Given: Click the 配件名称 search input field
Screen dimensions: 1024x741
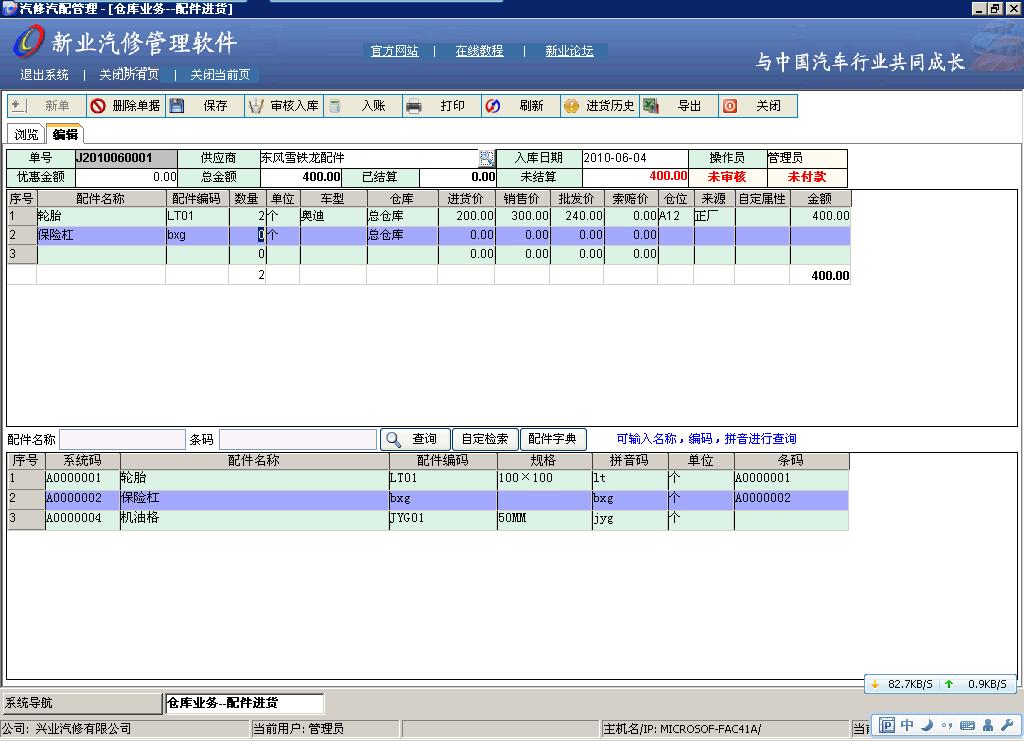Looking at the screenshot, I should click(122, 440).
